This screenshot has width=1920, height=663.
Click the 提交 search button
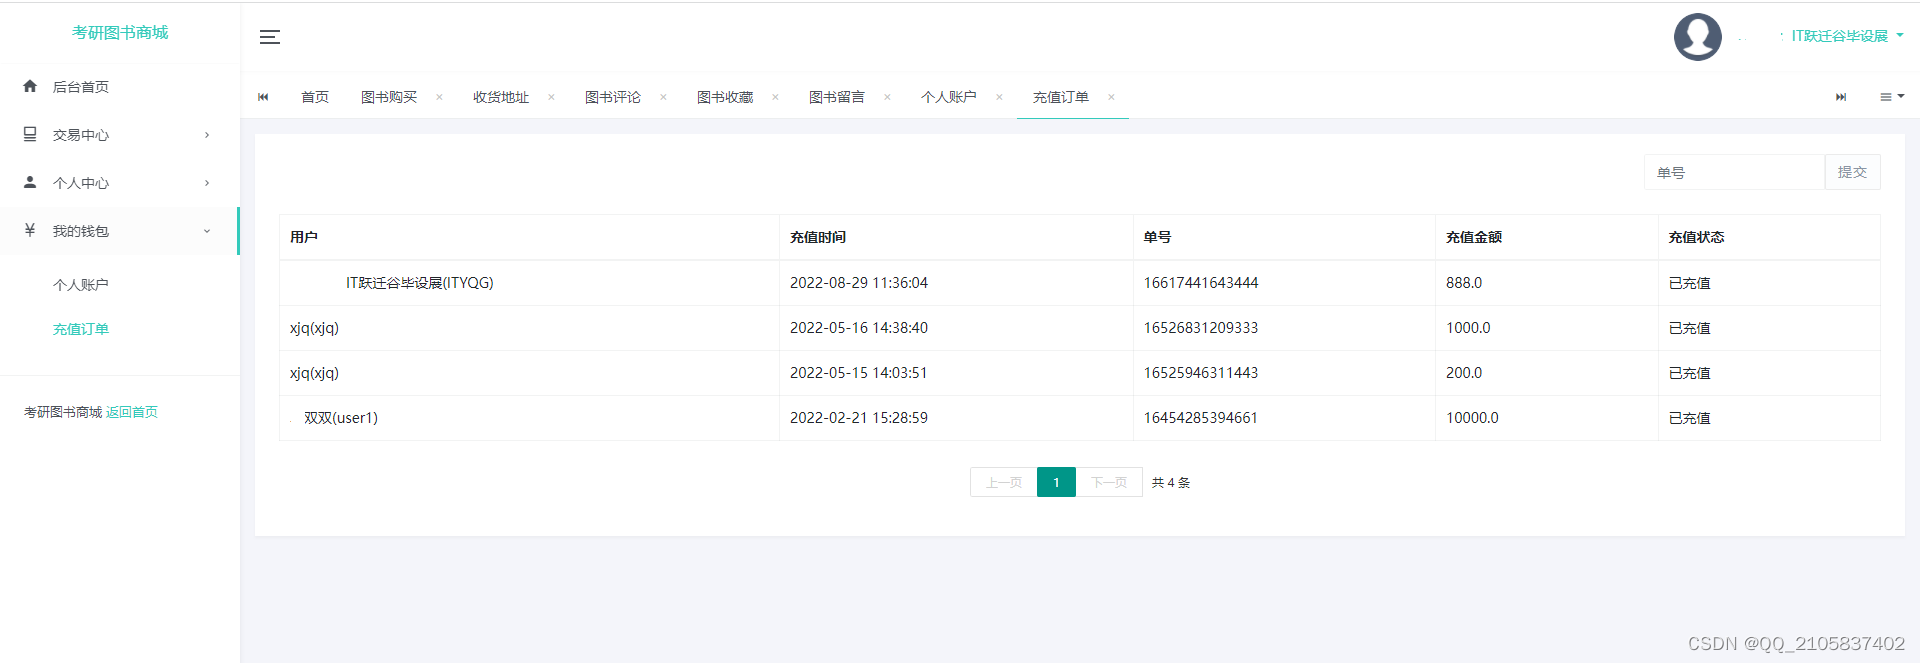click(x=1852, y=172)
